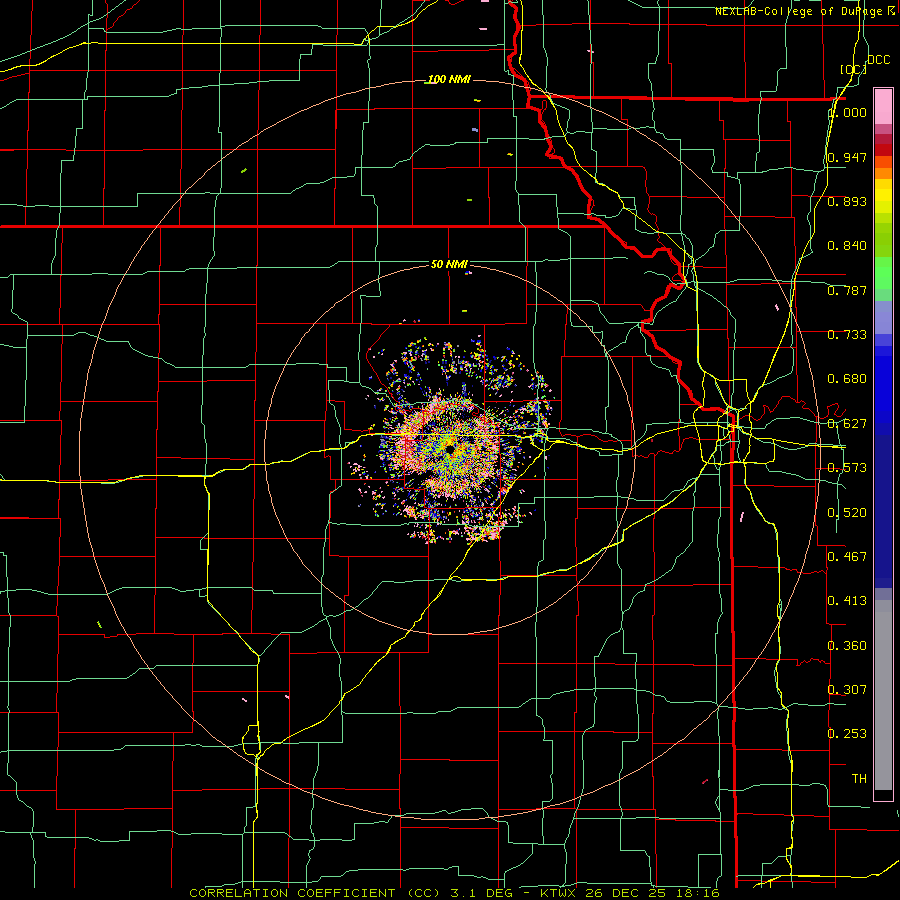Select the 0.467 legend value
This screenshot has width=900, height=900.
click(x=847, y=557)
